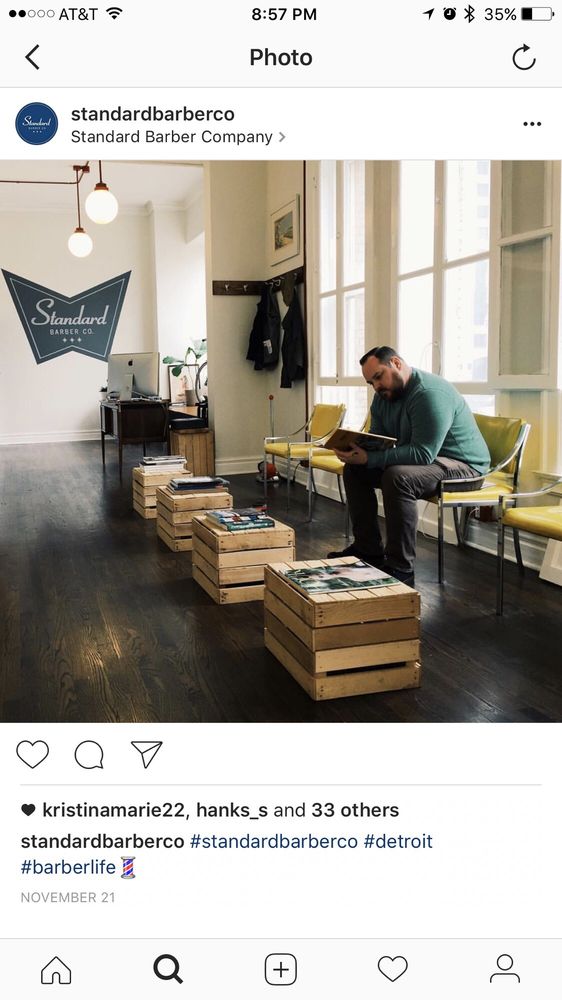Like the post with the heart icon
This screenshot has height=1000, width=562.
33,754
